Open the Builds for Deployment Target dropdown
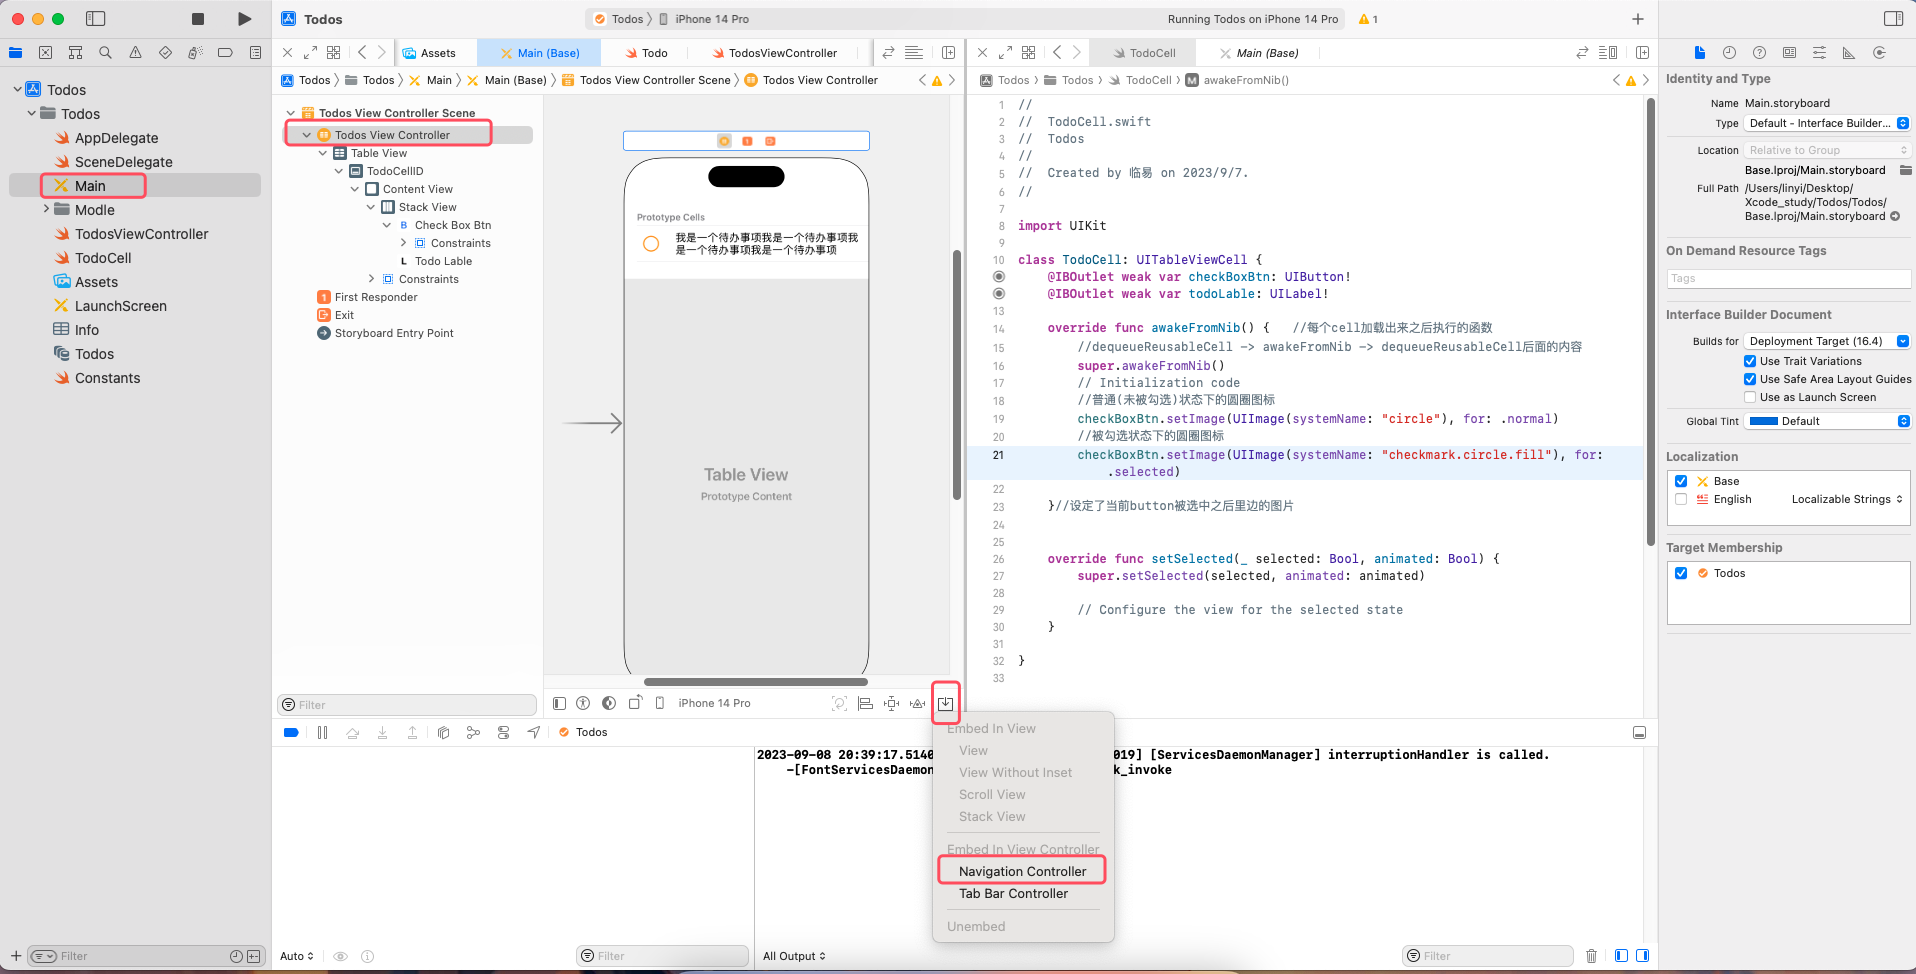 coord(1827,341)
